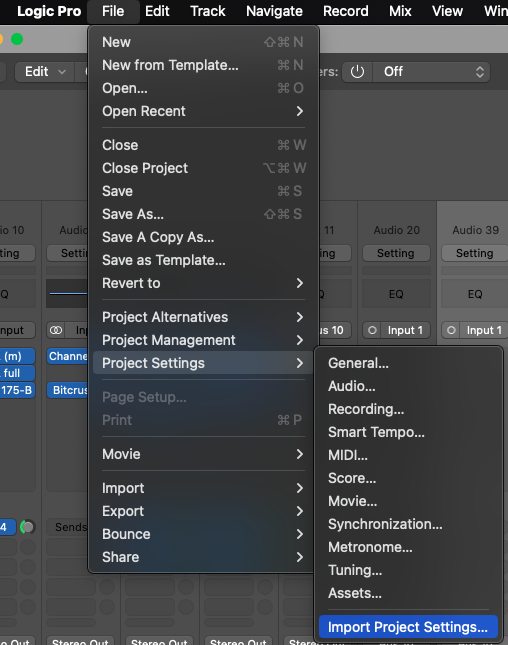Open the Navigate menu
Image resolution: width=508 pixels, height=645 pixels.
tap(274, 11)
